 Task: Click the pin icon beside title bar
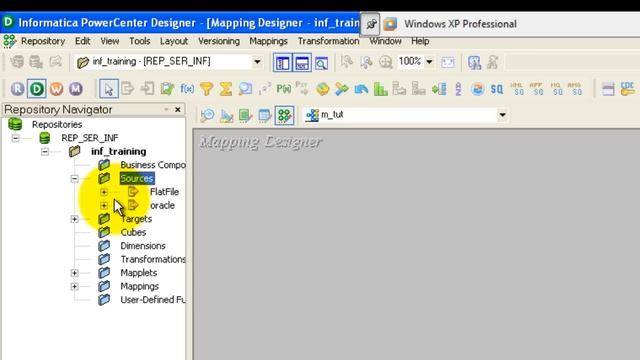371,24
